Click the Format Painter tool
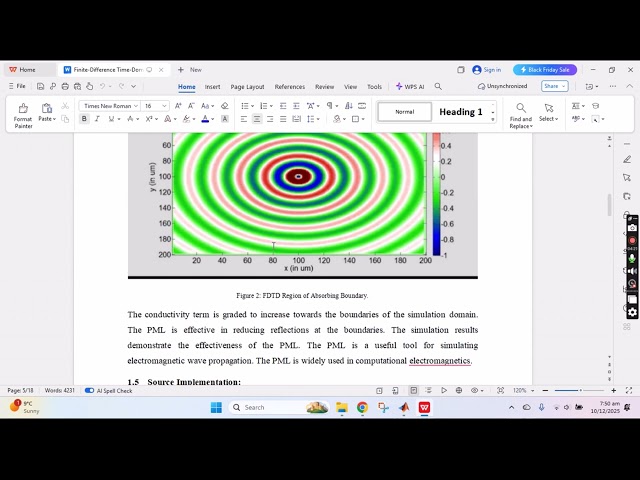The width and height of the screenshot is (640, 480). coord(23,116)
